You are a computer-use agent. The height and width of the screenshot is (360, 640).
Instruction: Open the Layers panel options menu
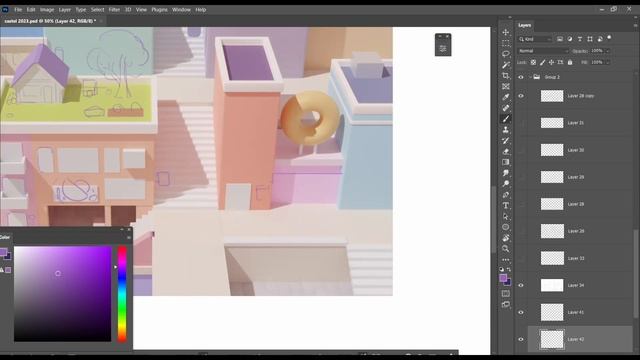point(636,25)
